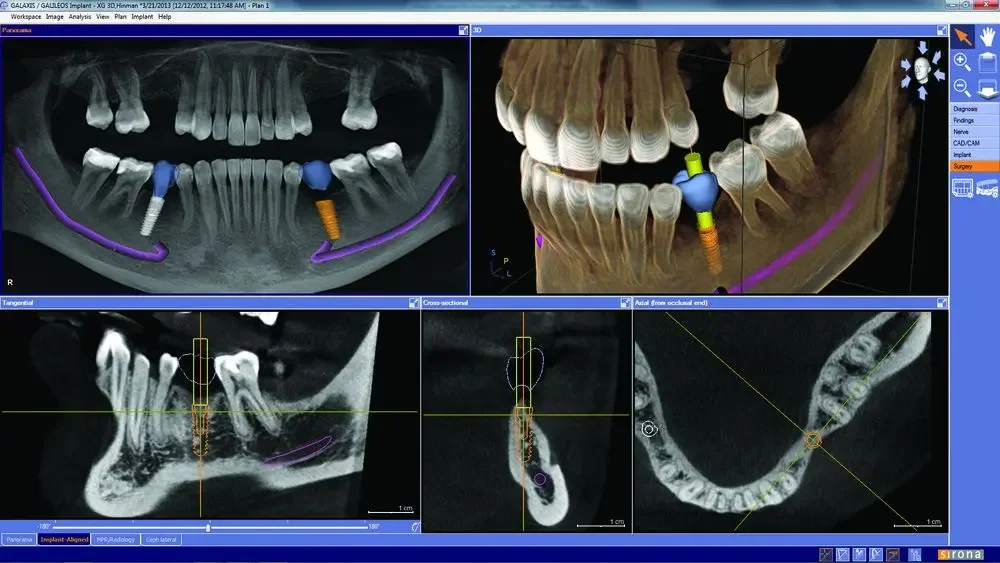This screenshot has width=1000, height=563.
Task: Open the Help menu
Action: pyautogui.click(x=165, y=17)
